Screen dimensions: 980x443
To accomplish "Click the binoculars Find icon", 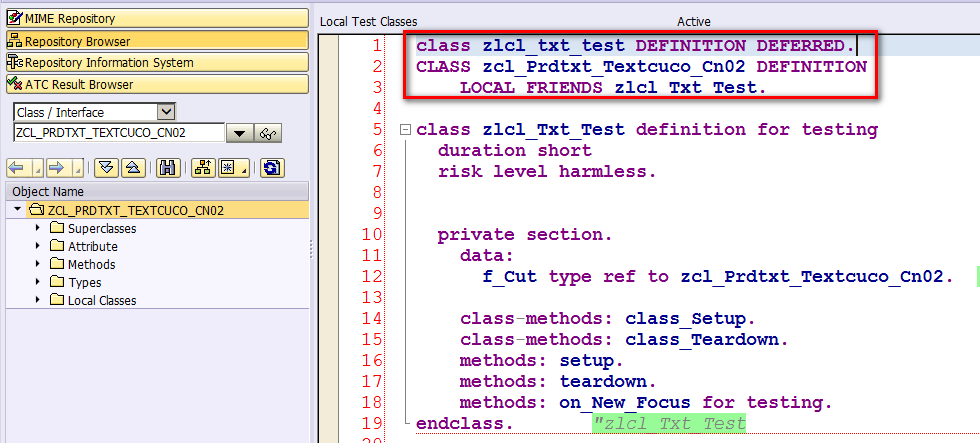I will pyautogui.click(x=168, y=167).
